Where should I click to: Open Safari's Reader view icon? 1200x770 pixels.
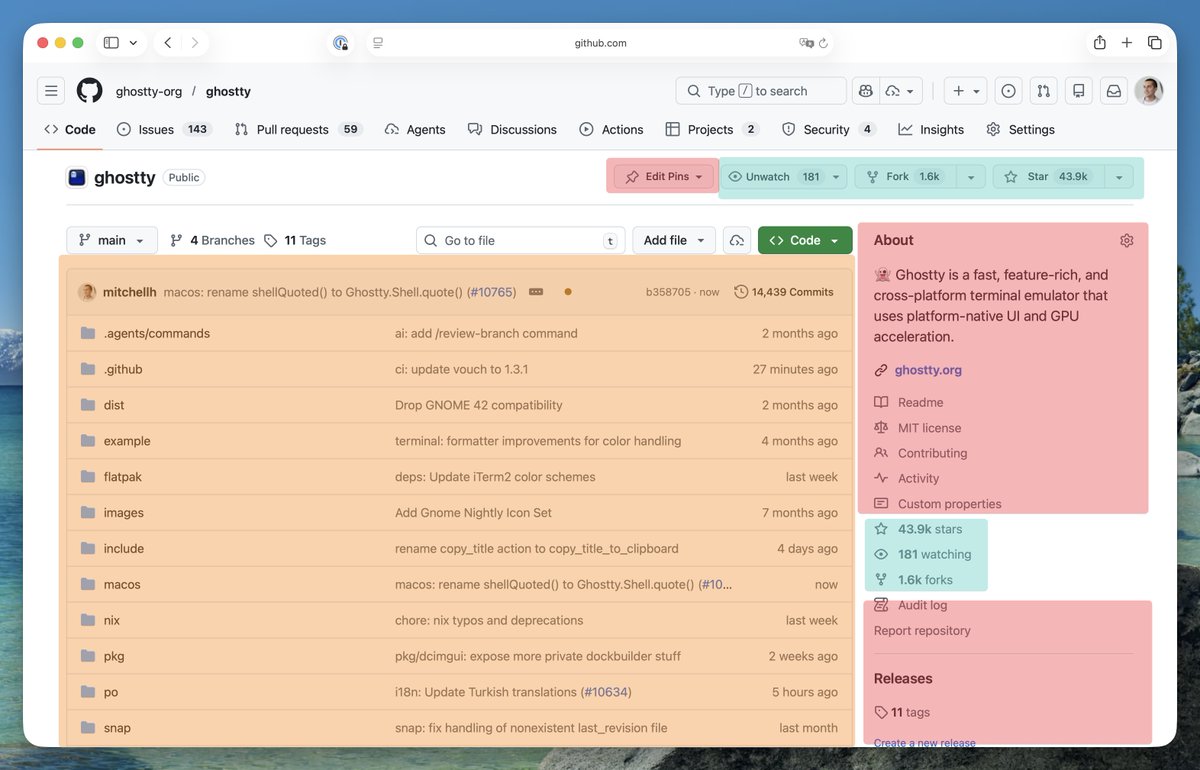[378, 43]
